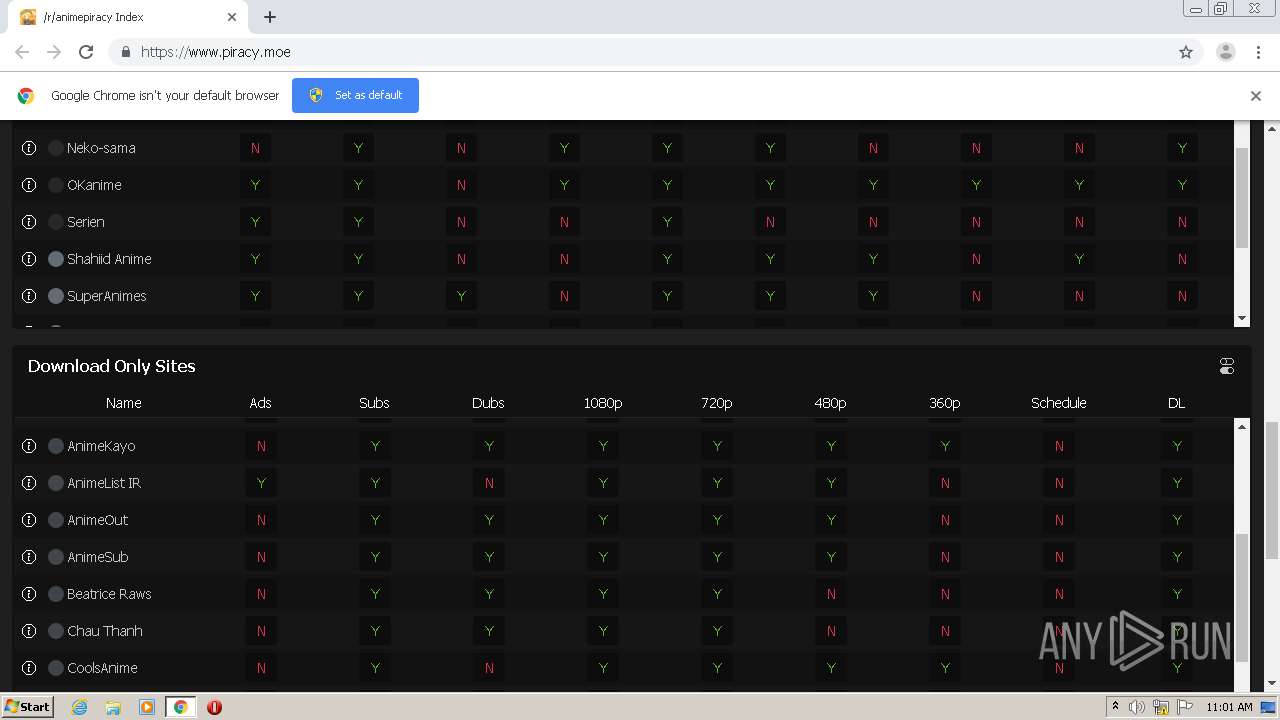Toggle Download Only Sites column settings
Viewport: 1280px width, 720px height.
tap(1227, 366)
